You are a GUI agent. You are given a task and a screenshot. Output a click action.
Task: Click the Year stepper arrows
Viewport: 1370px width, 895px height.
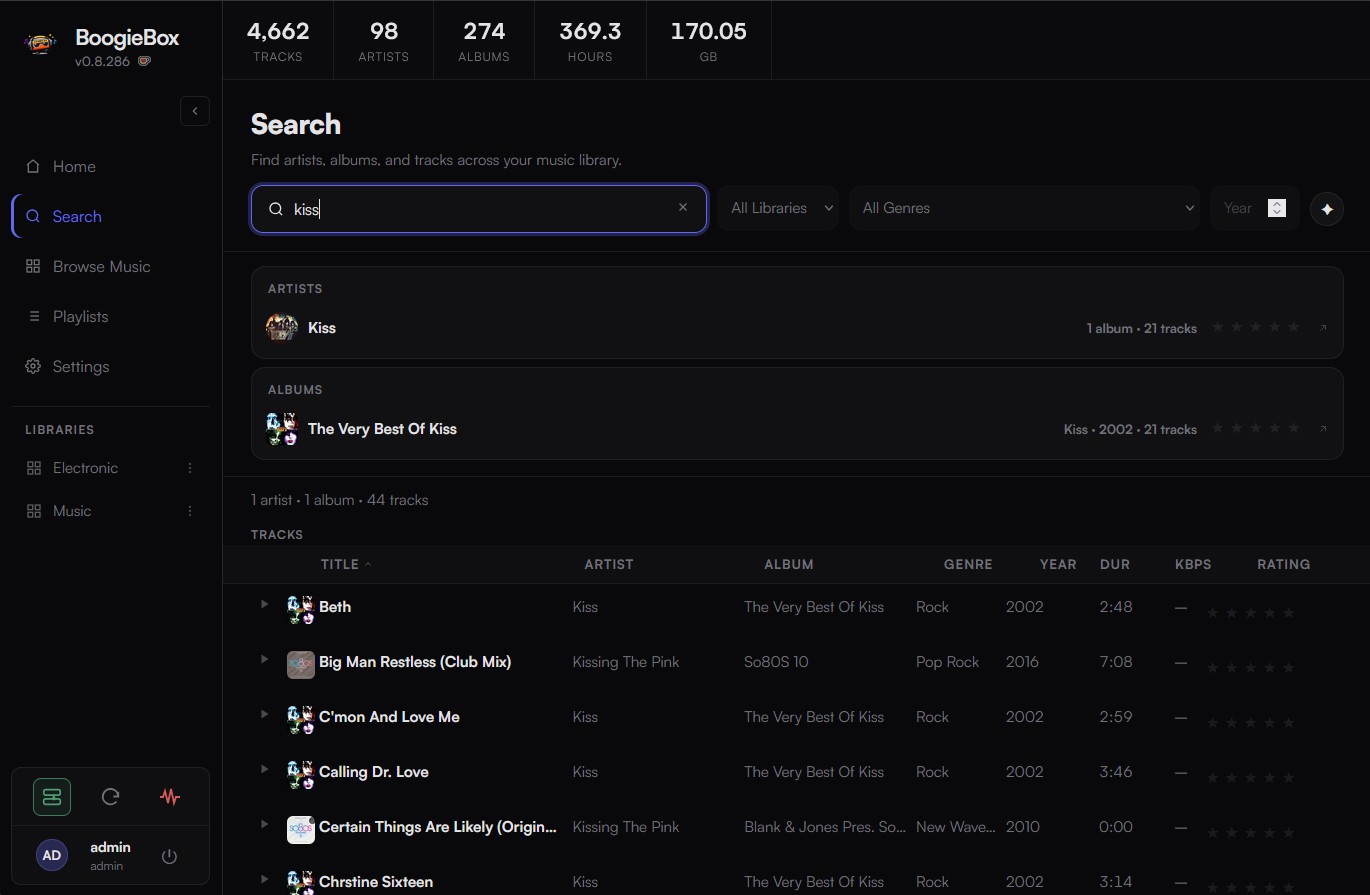coord(1276,208)
